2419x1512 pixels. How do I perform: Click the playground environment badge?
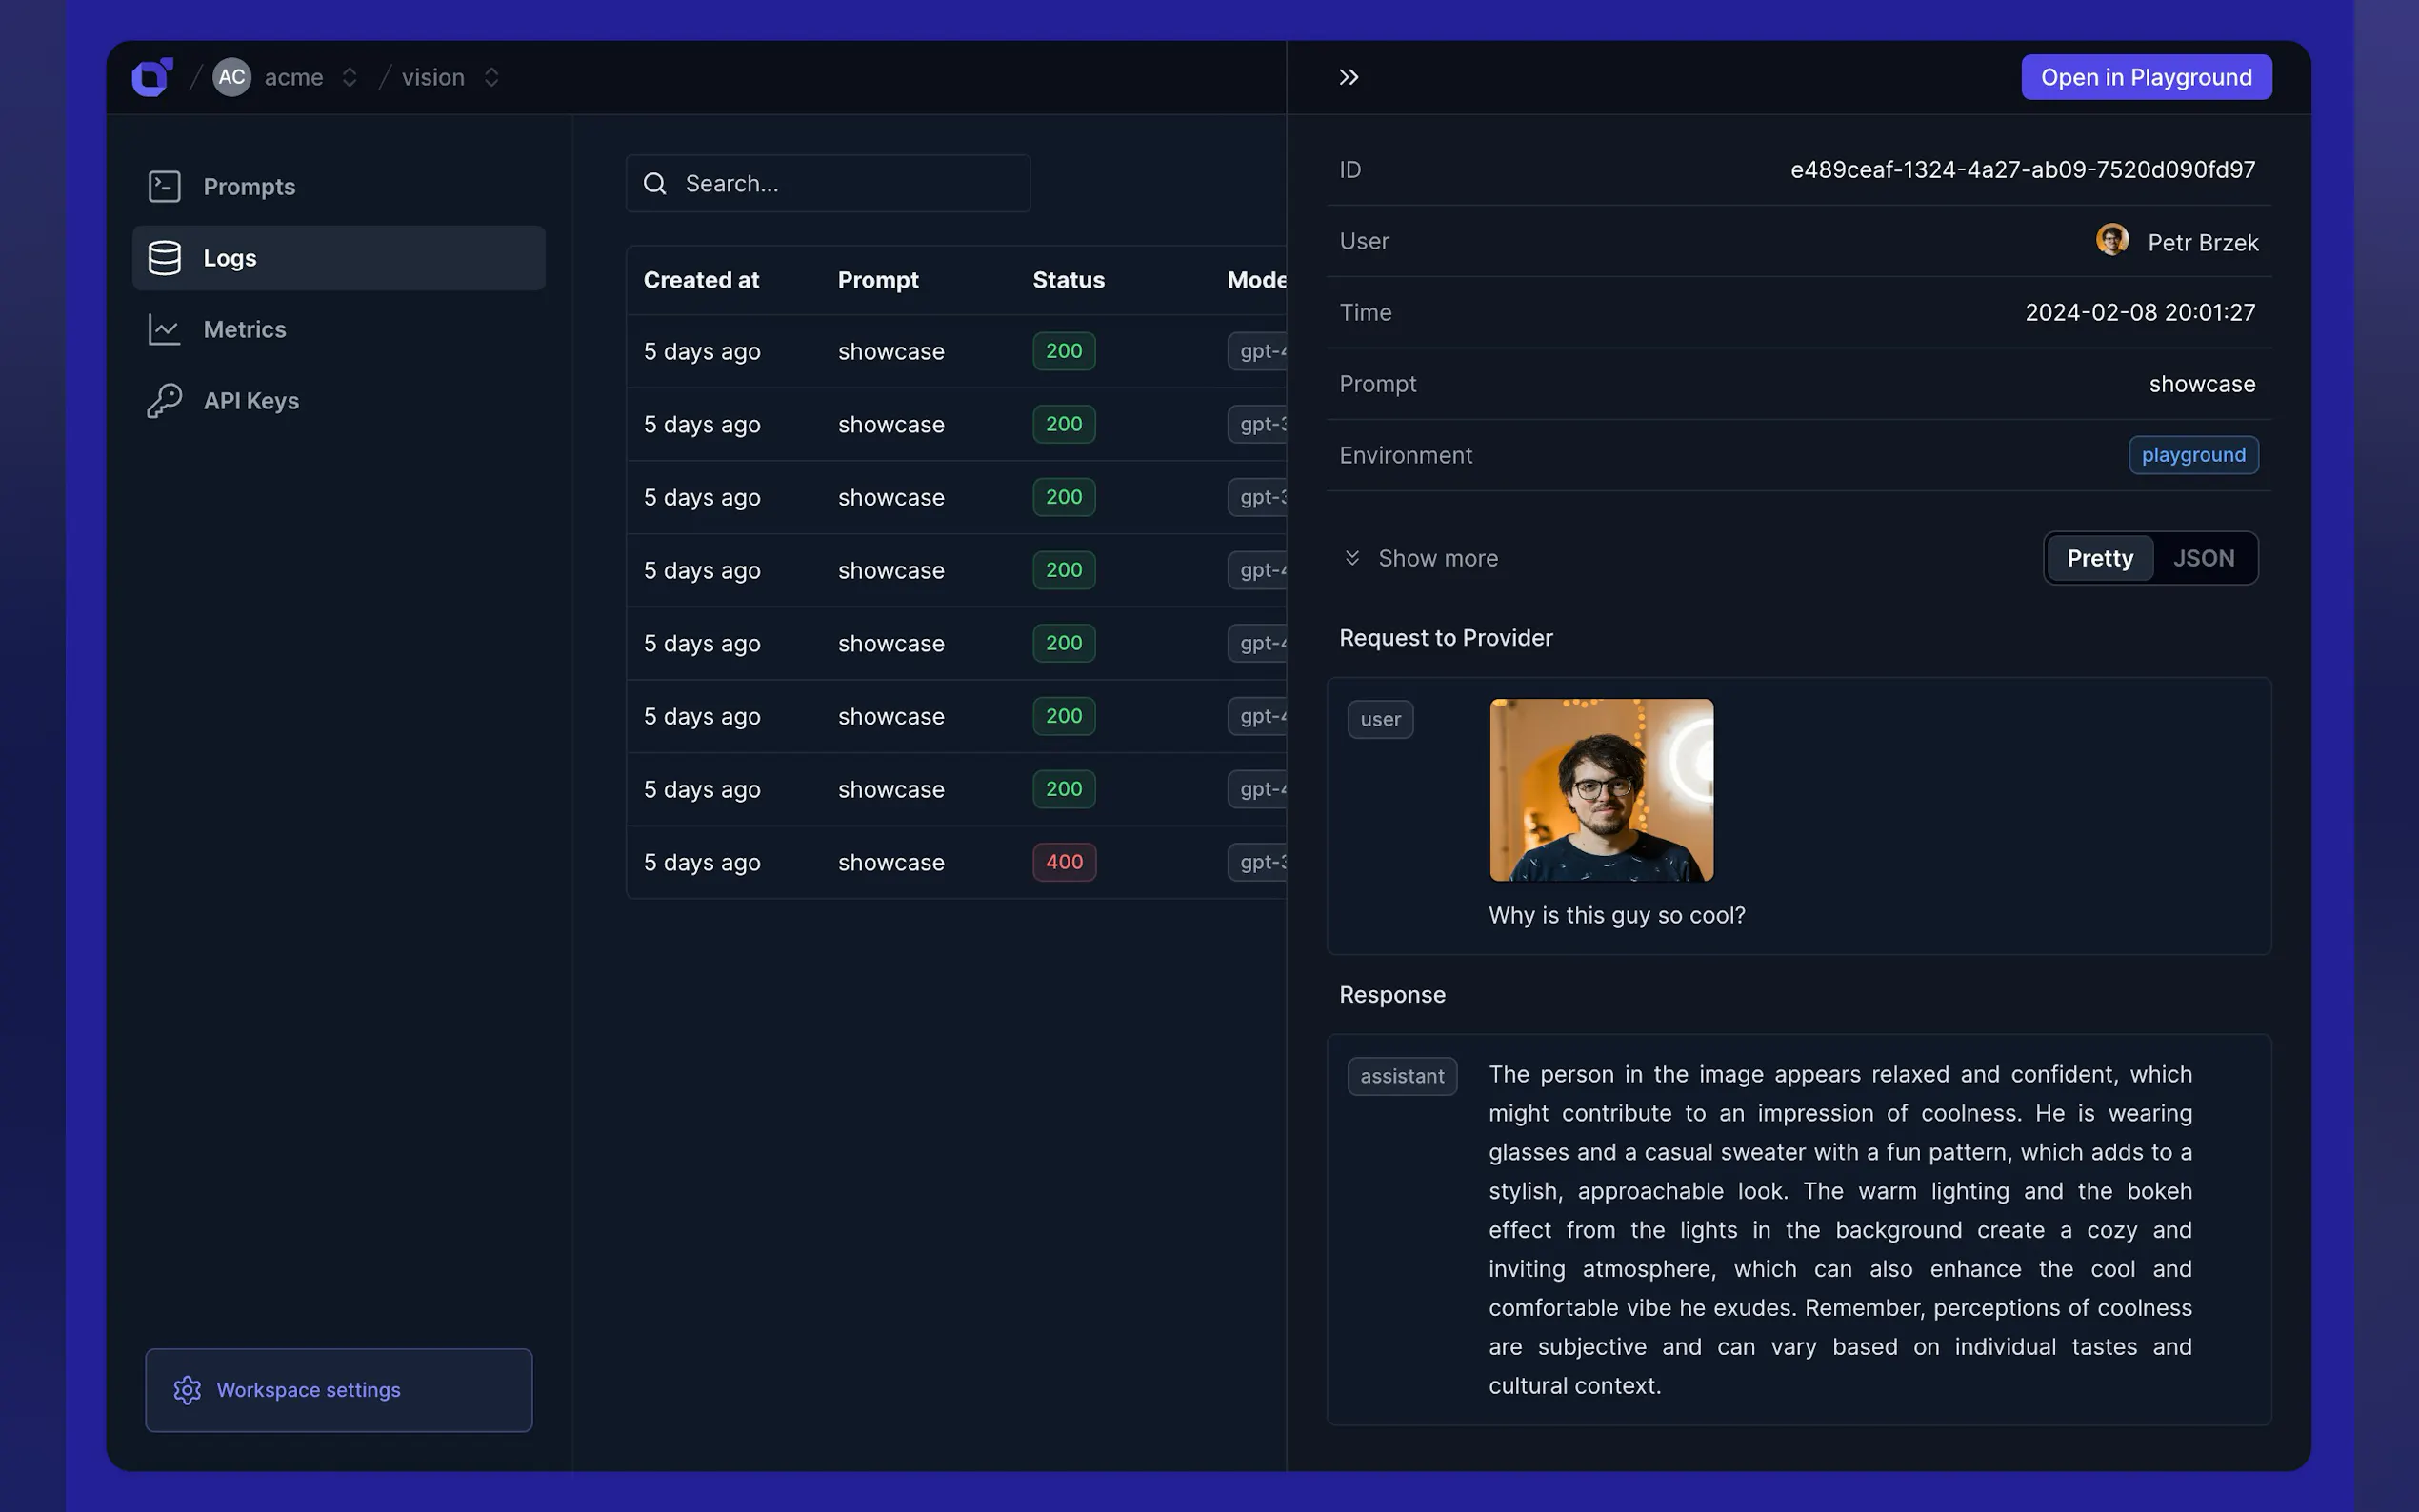2193,455
